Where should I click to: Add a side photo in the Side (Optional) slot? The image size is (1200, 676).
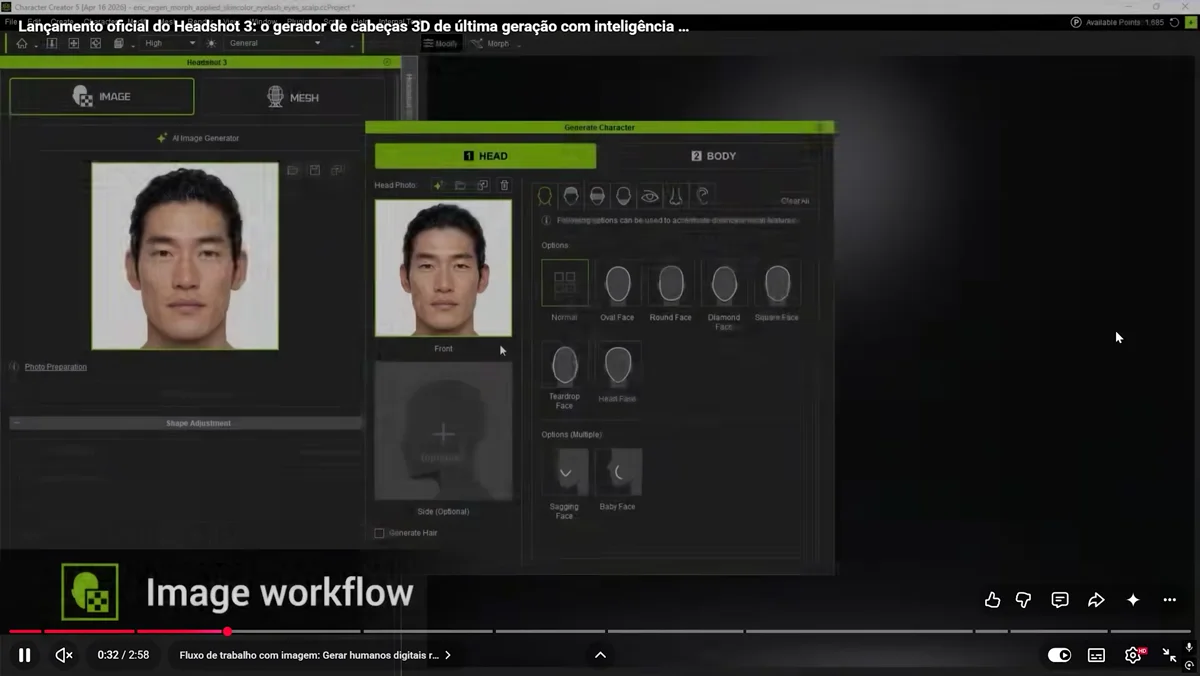click(x=443, y=432)
